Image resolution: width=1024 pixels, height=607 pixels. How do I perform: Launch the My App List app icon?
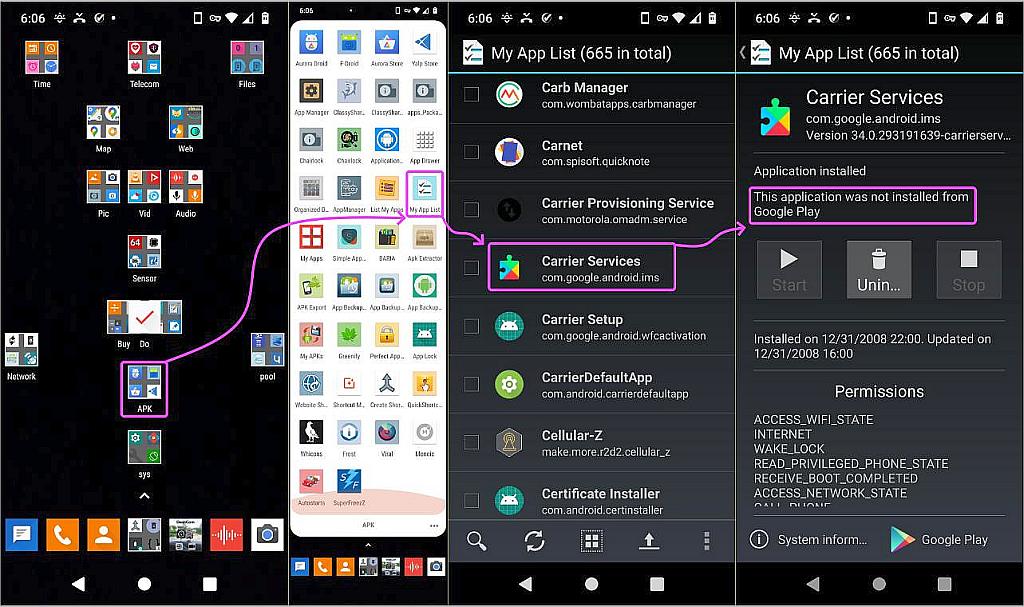(x=424, y=189)
